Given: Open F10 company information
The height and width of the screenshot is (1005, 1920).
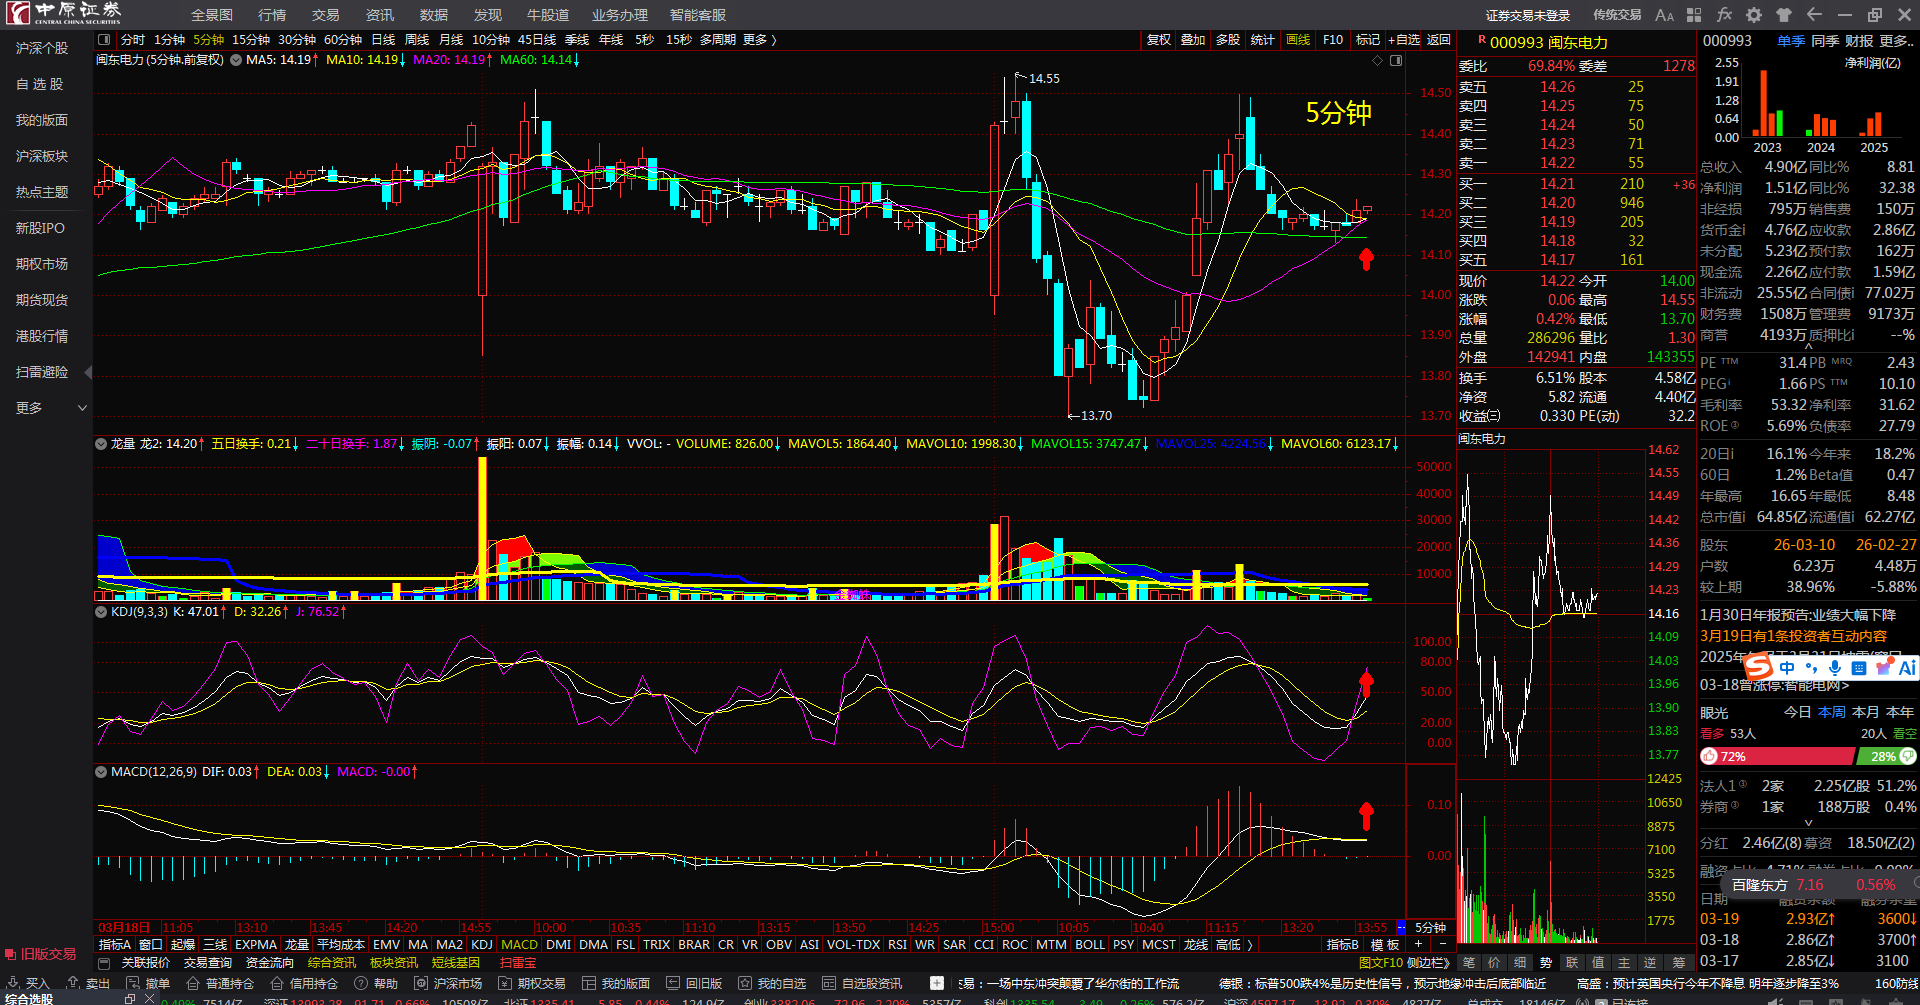Looking at the screenshot, I should 1333,40.
